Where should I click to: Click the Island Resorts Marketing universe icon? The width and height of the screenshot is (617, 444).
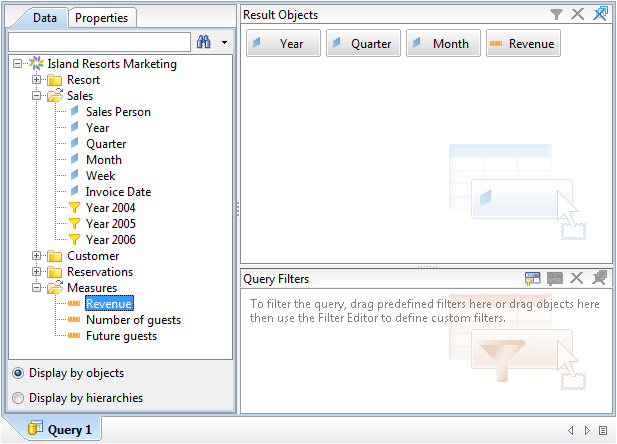[37, 64]
